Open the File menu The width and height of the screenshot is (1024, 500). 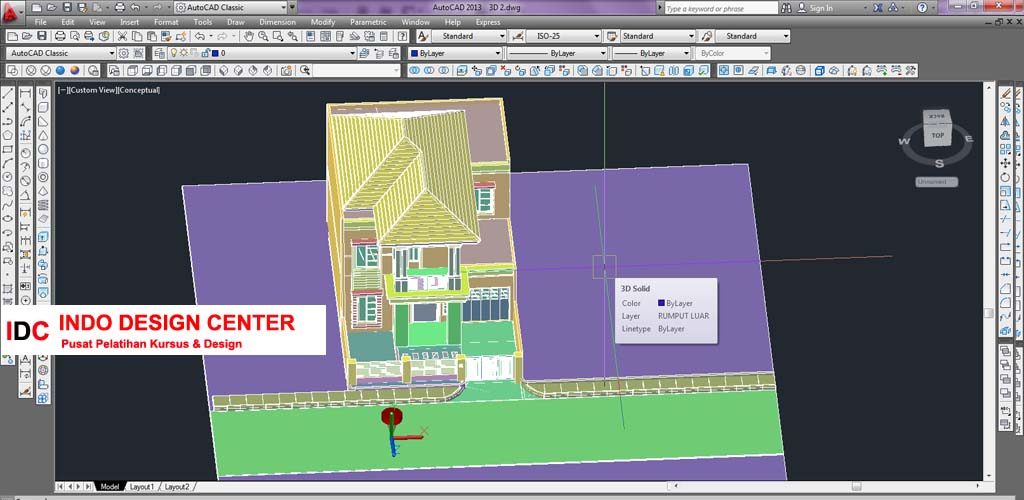(x=40, y=22)
